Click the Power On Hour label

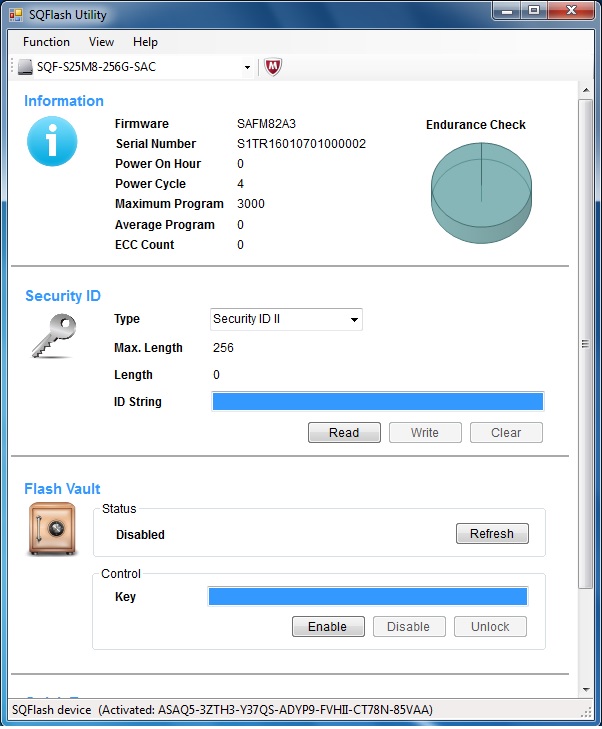(x=158, y=164)
